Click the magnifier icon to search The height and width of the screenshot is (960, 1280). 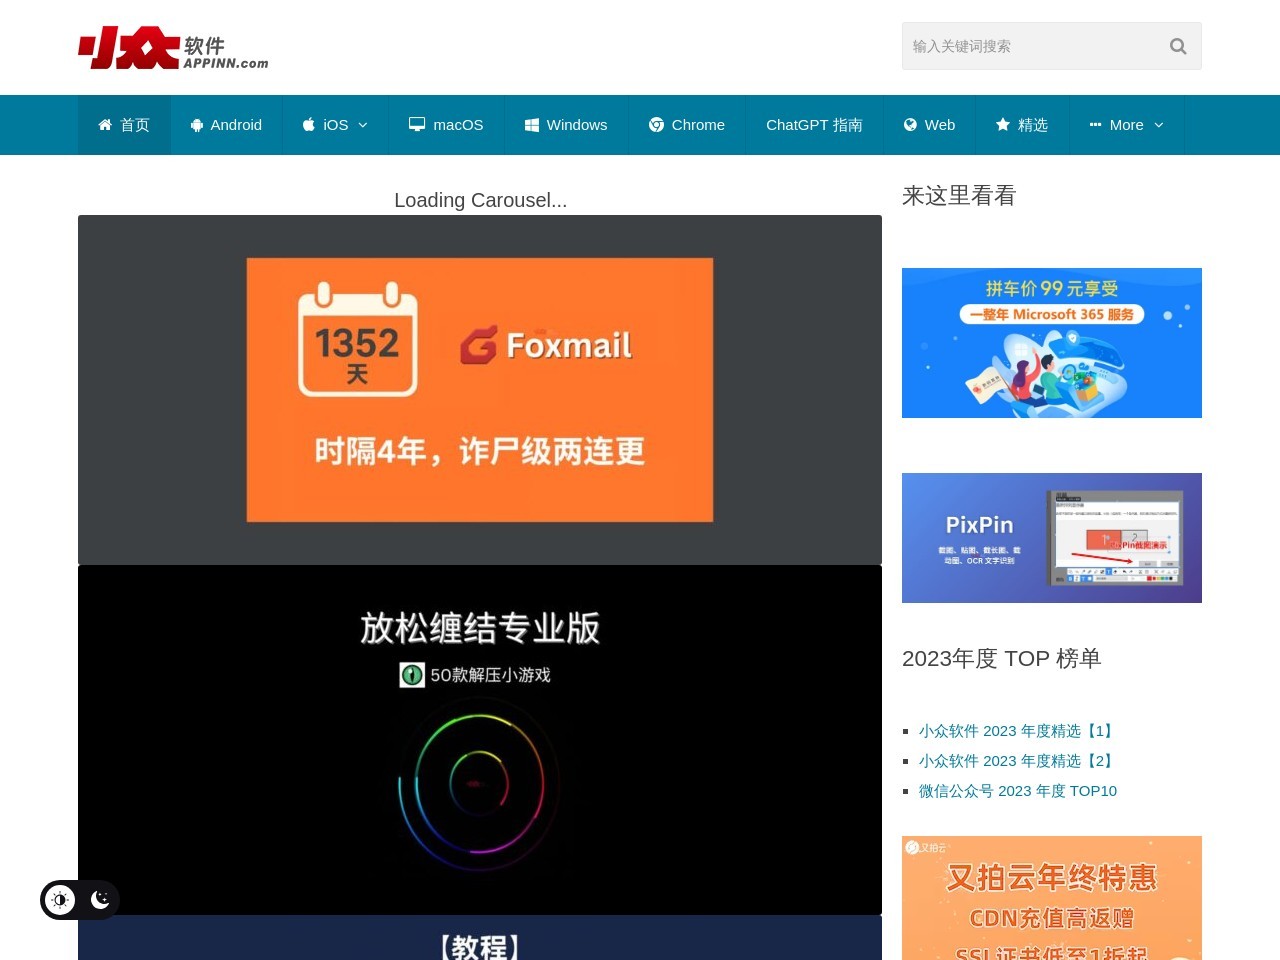click(x=1177, y=46)
